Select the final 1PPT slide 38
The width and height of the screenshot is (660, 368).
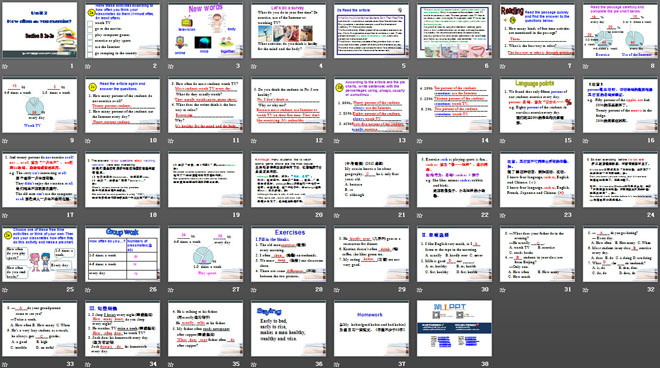point(454,329)
